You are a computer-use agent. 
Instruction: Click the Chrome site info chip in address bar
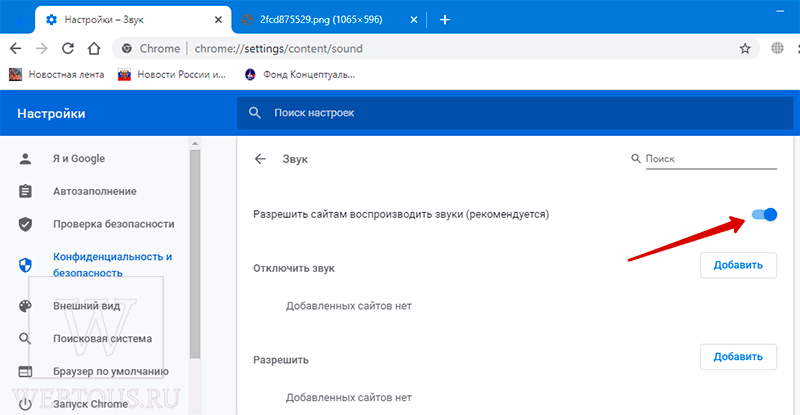(151, 48)
